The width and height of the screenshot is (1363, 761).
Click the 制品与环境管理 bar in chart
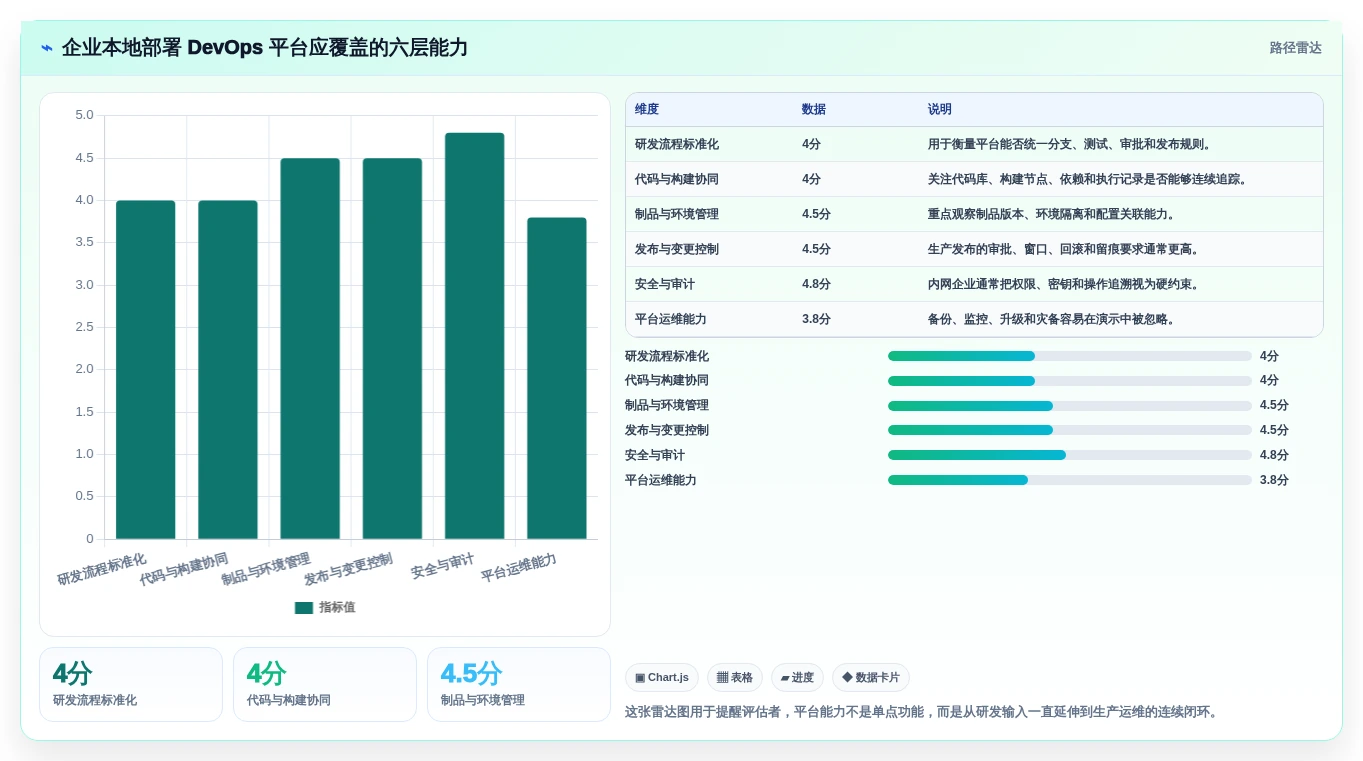tap(310, 349)
